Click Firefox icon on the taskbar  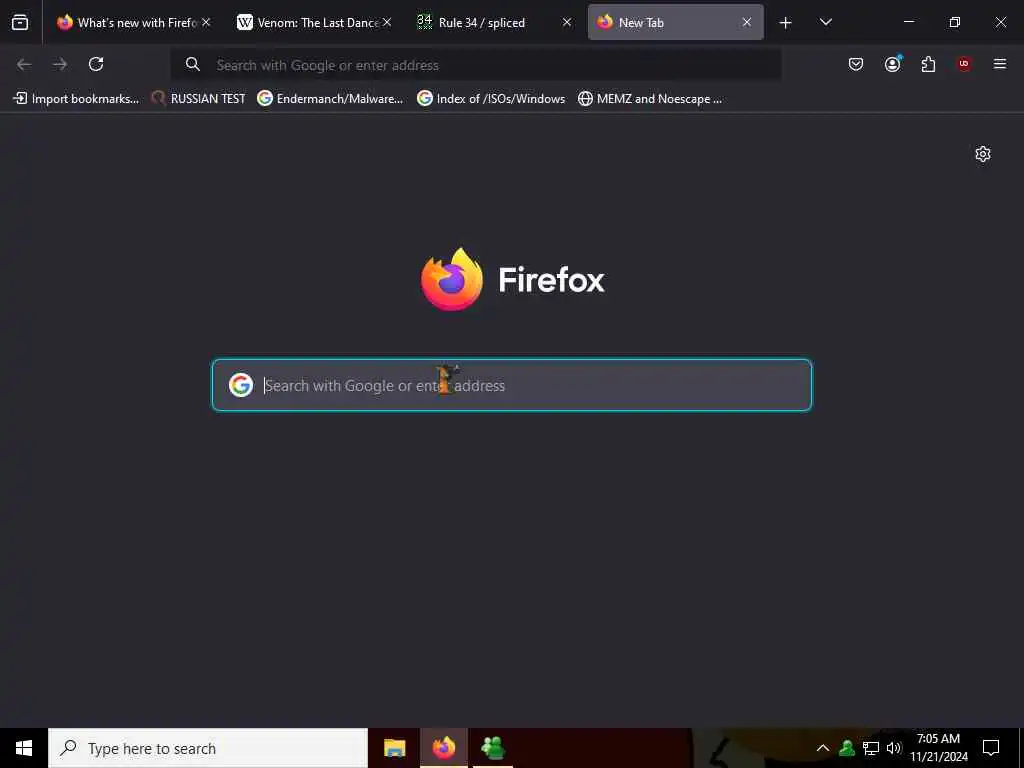point(443,748)
